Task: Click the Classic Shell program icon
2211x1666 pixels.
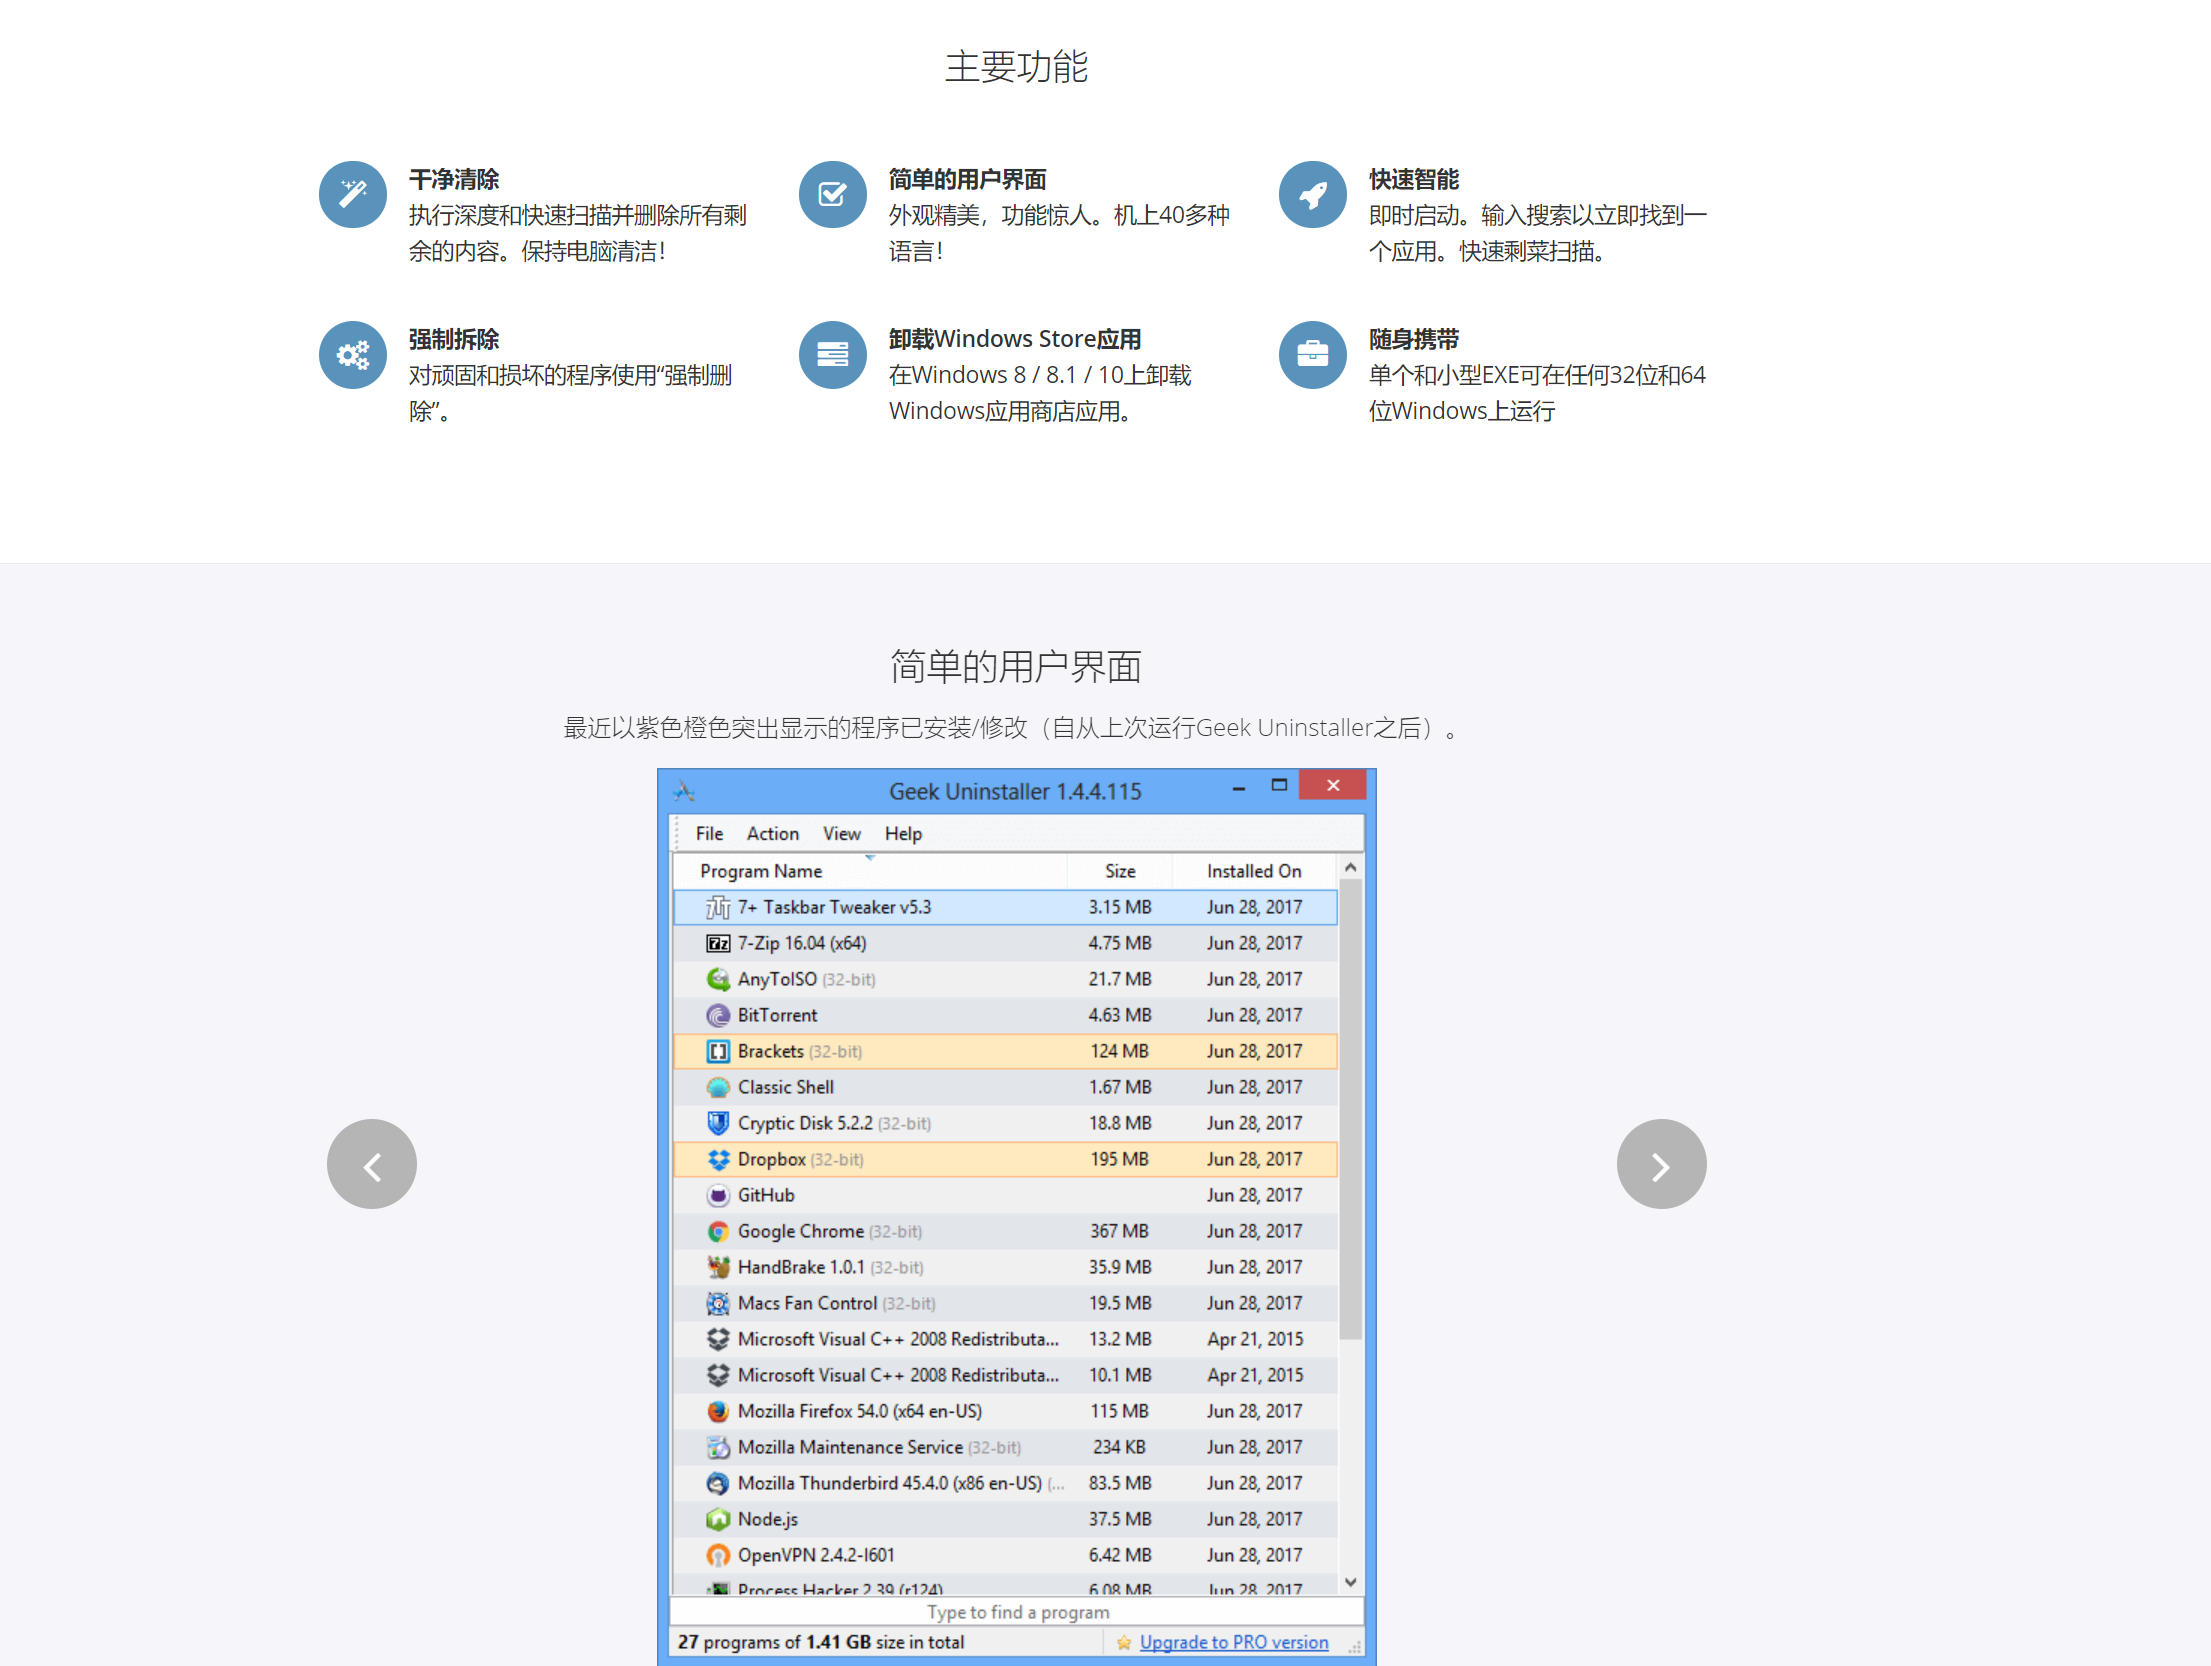Action: (718, 1087)
